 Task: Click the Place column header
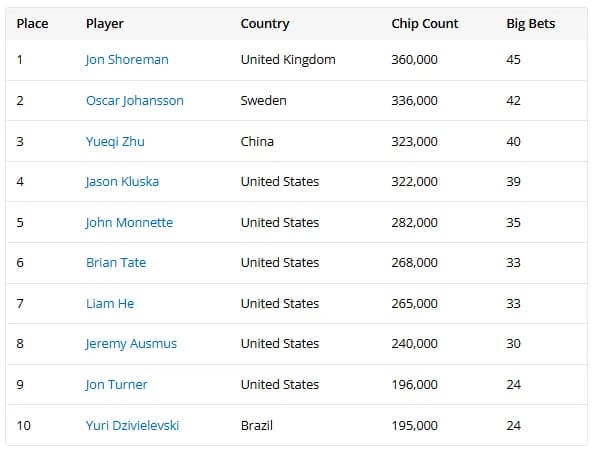click(x=32, y=24)
